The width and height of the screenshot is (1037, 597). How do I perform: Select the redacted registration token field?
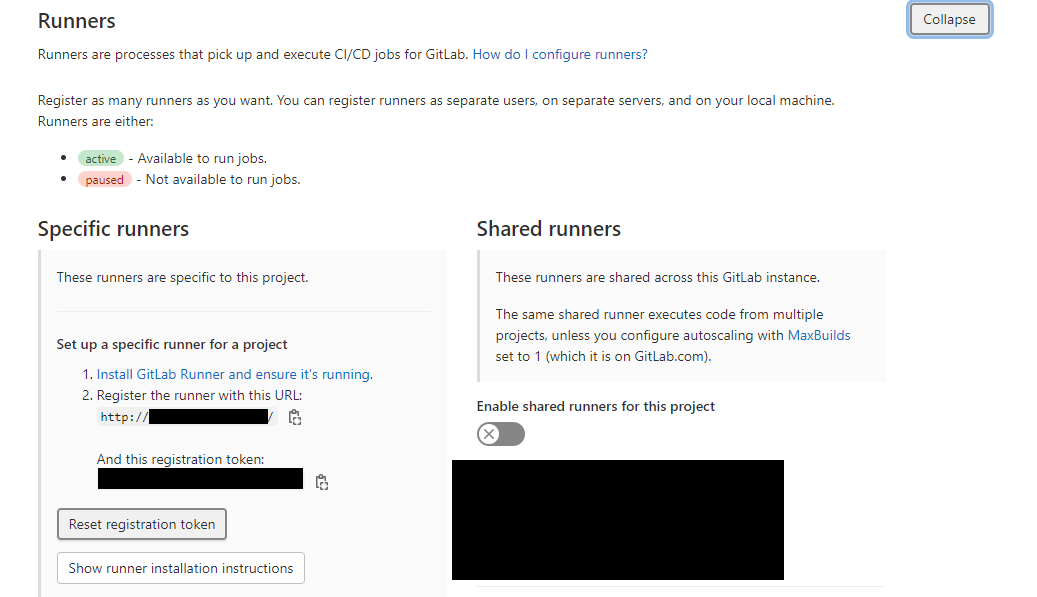pyautogui.click(x=200, y=478)
